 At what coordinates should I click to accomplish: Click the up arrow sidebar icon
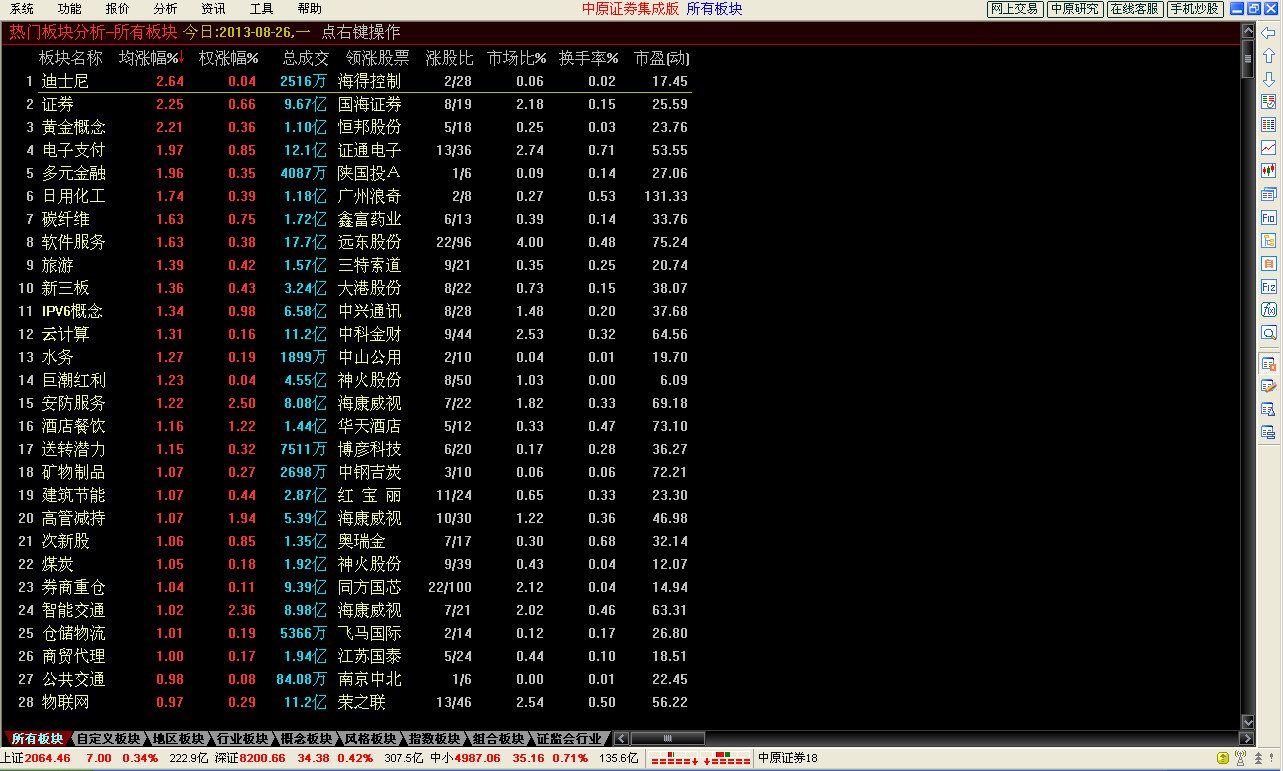tap(1268, 56)
